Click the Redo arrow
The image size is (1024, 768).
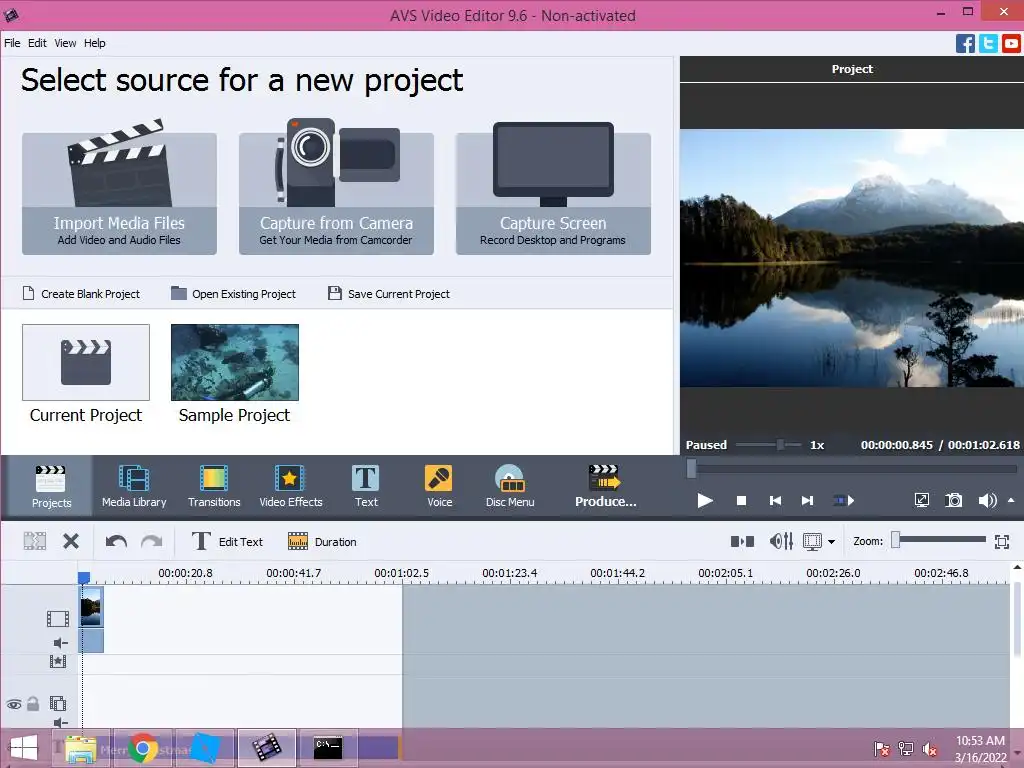pyautogui.click(x=152, y=541)
